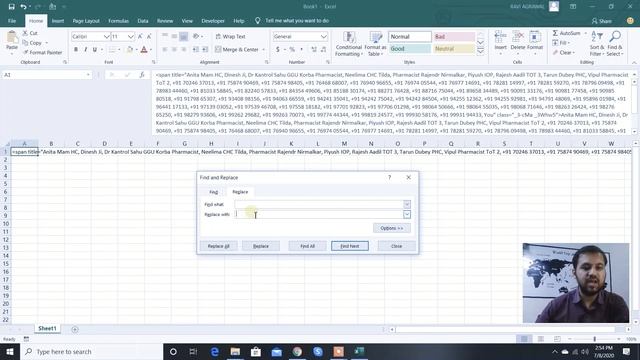Open Sort & Filter

596,43
